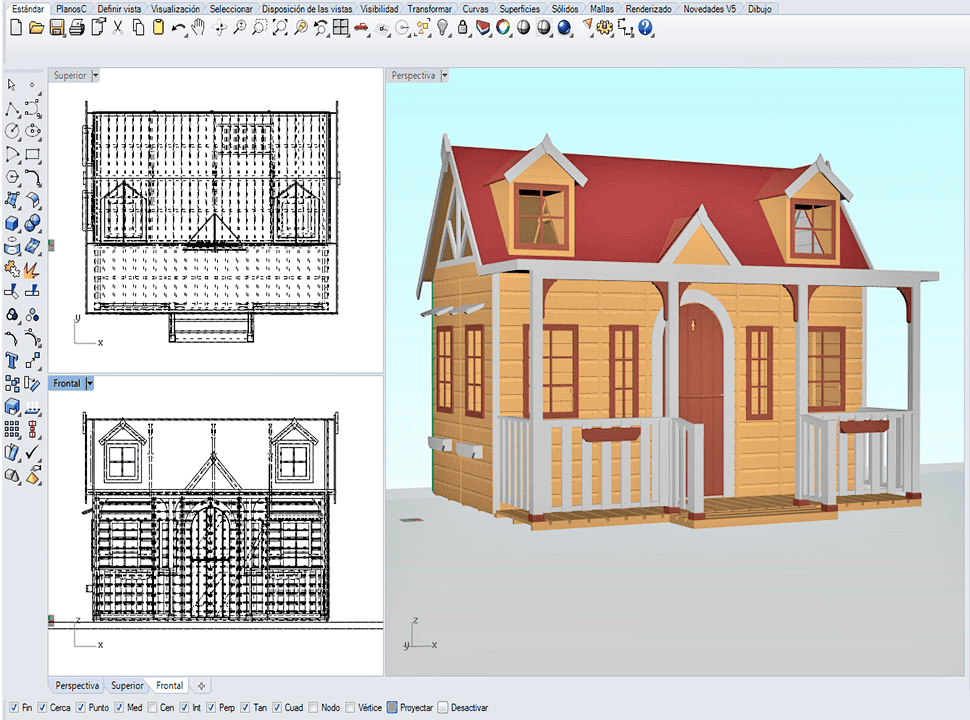This screenshot has width=970, height=720.
Task: Select the bottom Perspectiva viewport tab
Action: 77,685
